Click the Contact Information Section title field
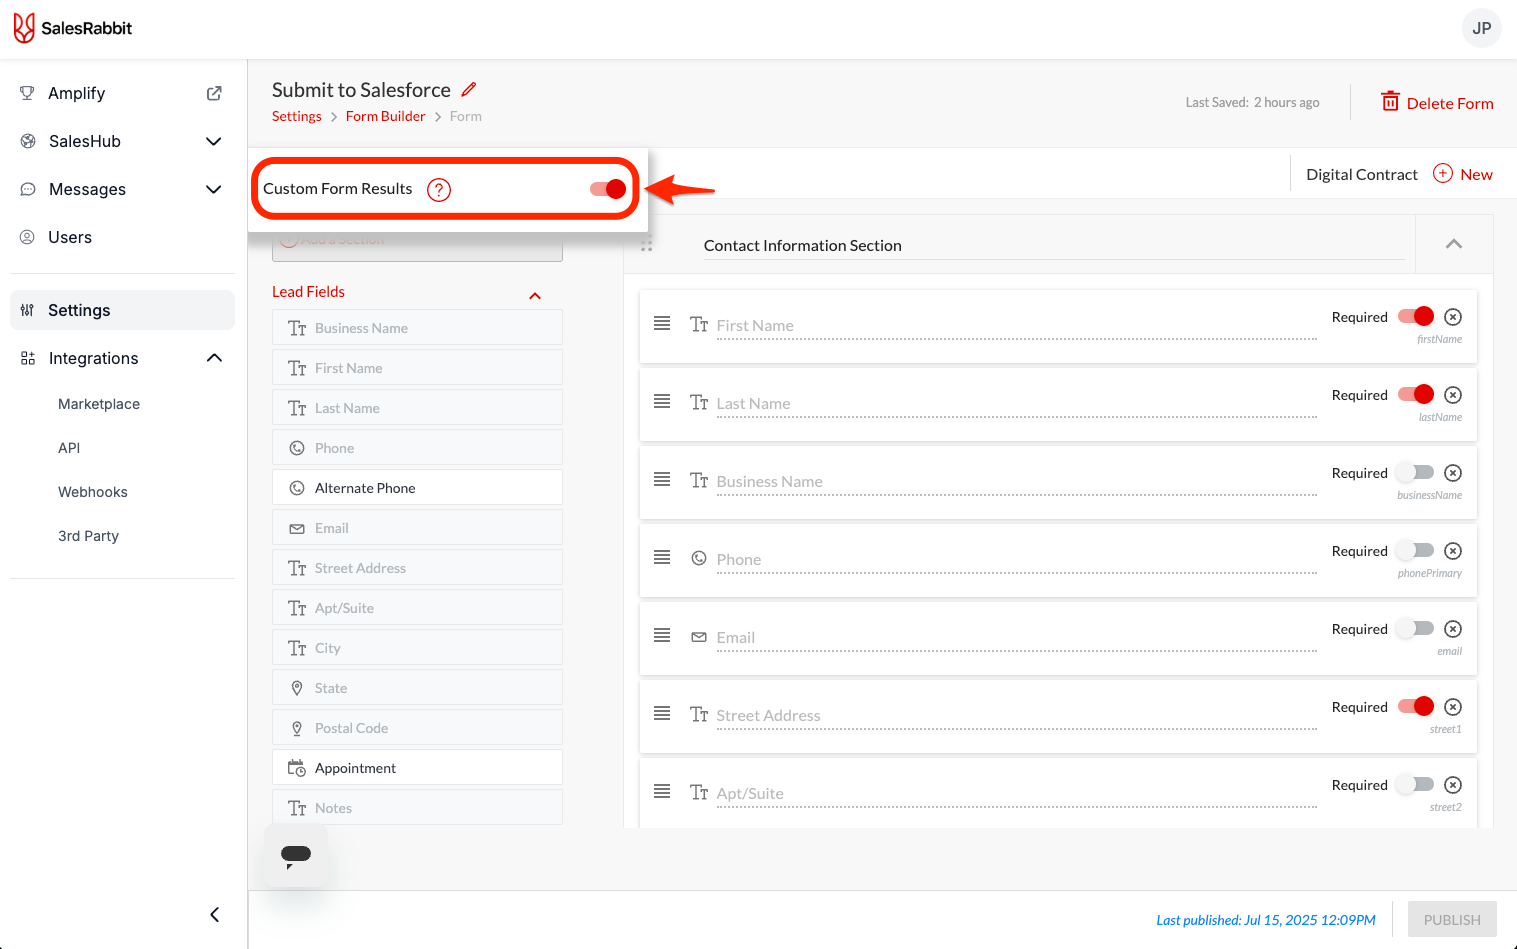This screenshot has height=949, width=1517. click(x=1054, y=246)
